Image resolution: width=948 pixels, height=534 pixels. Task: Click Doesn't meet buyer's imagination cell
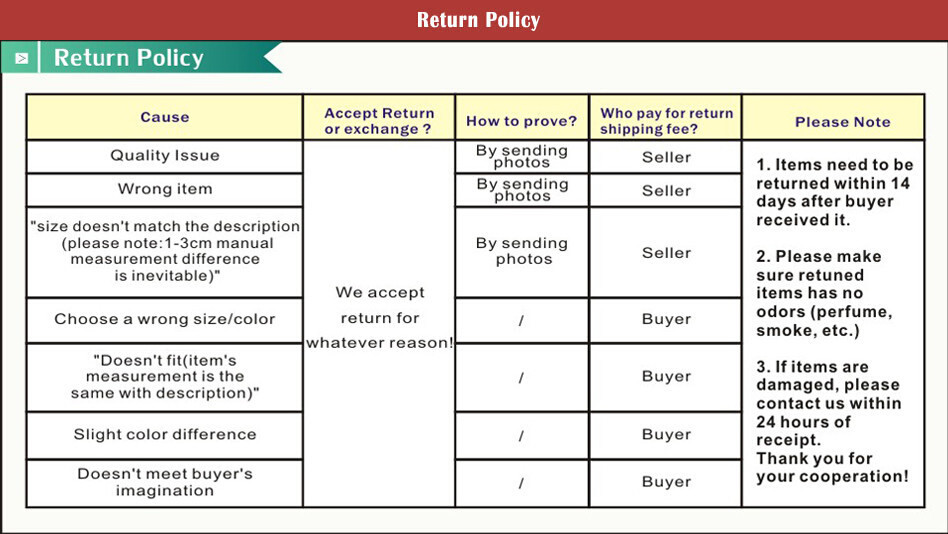[x=165, y=482]
